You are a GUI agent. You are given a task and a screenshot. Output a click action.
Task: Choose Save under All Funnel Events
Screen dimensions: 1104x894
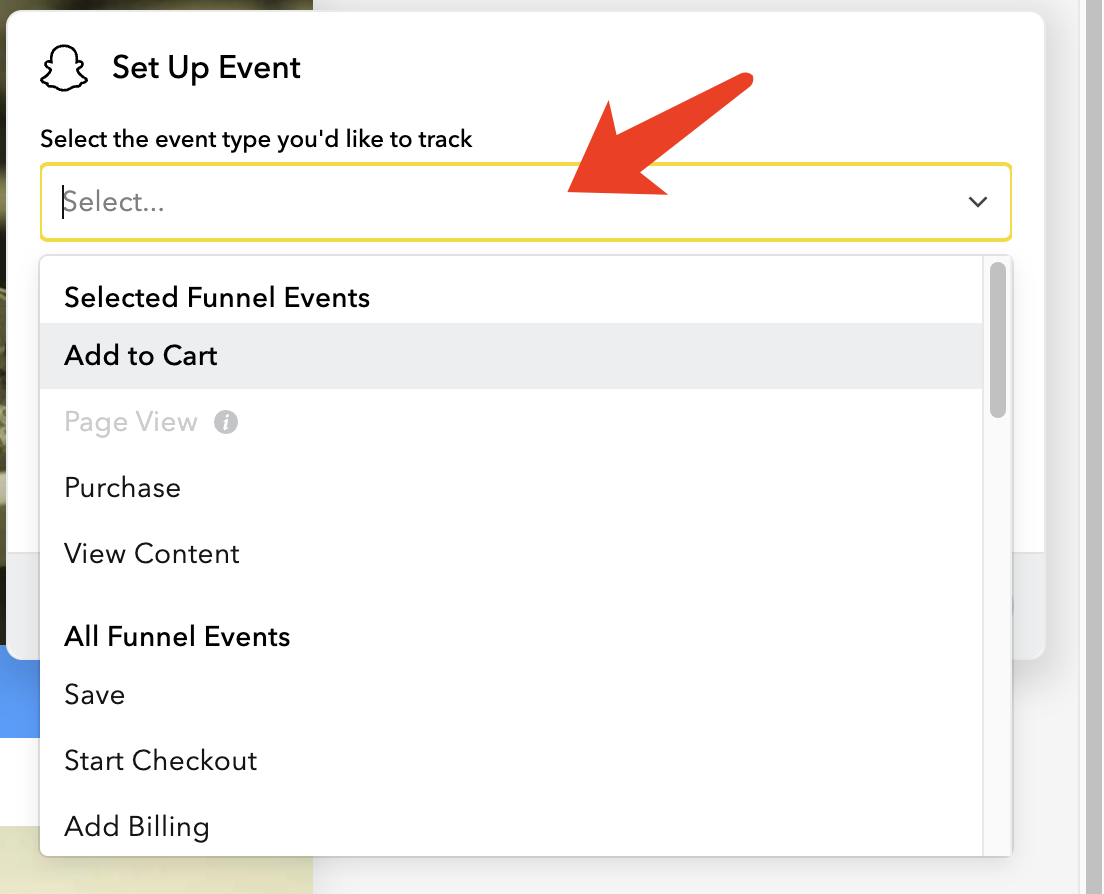coord(95,695)
